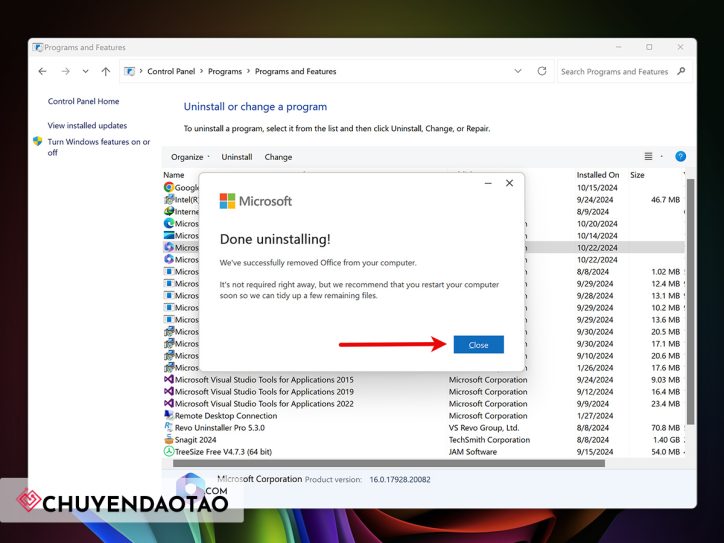This screenshot has height=543, width=724.
Task: Sort by the Name column header
Action: 174,175
